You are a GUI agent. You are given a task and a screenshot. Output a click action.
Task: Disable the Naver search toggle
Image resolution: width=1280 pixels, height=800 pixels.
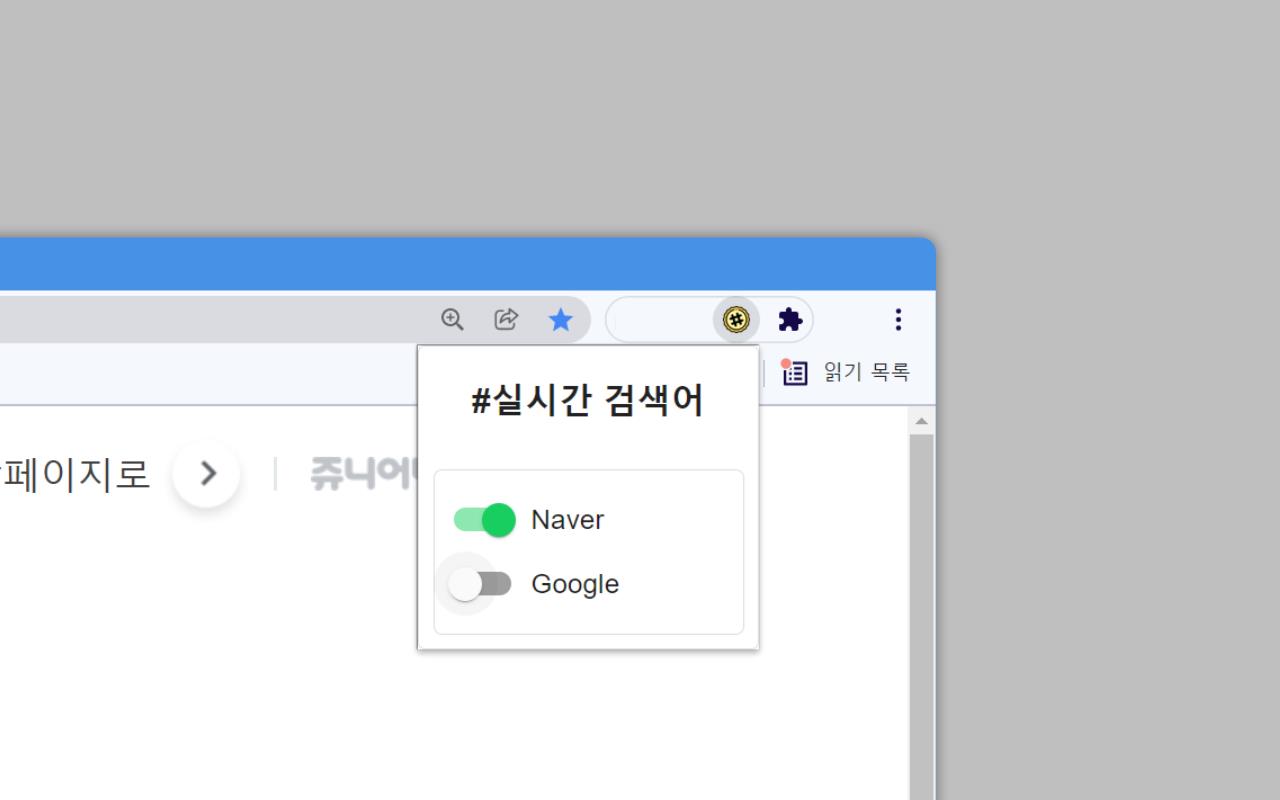click(x=483, y=519)
